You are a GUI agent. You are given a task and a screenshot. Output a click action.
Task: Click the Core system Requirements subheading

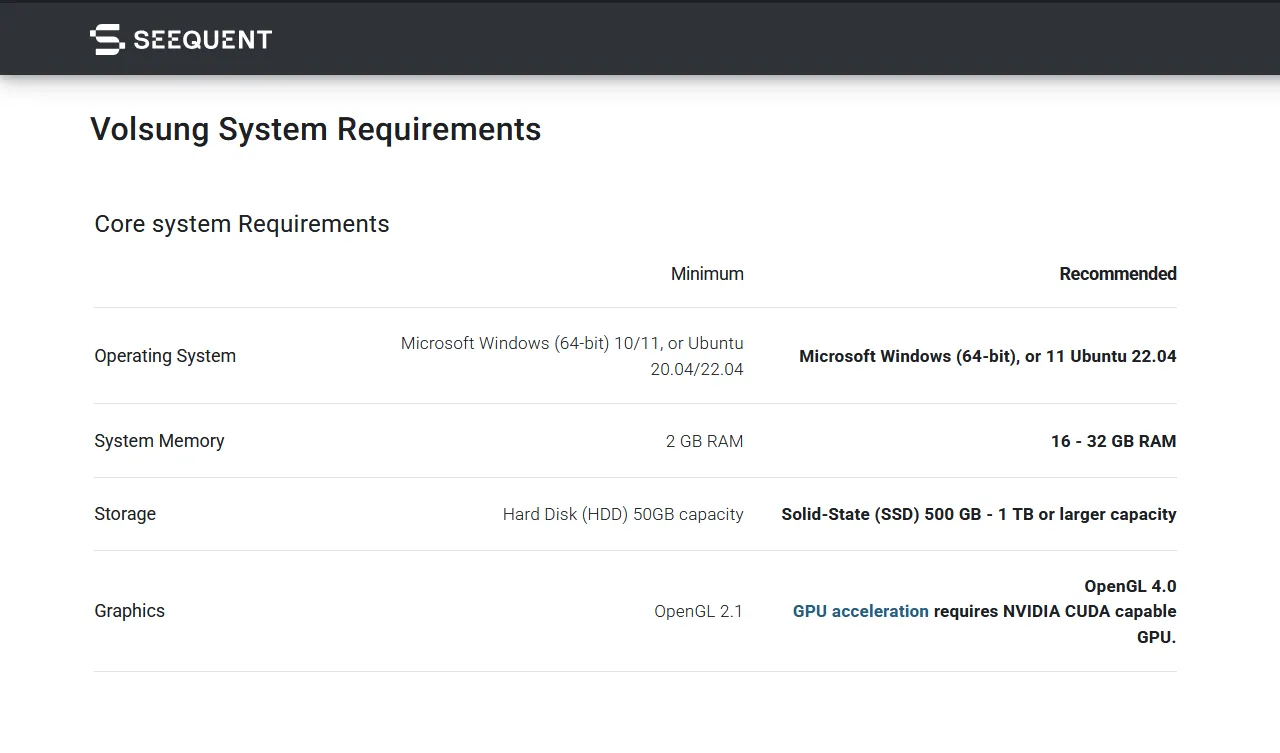click(x=242, y=224)
